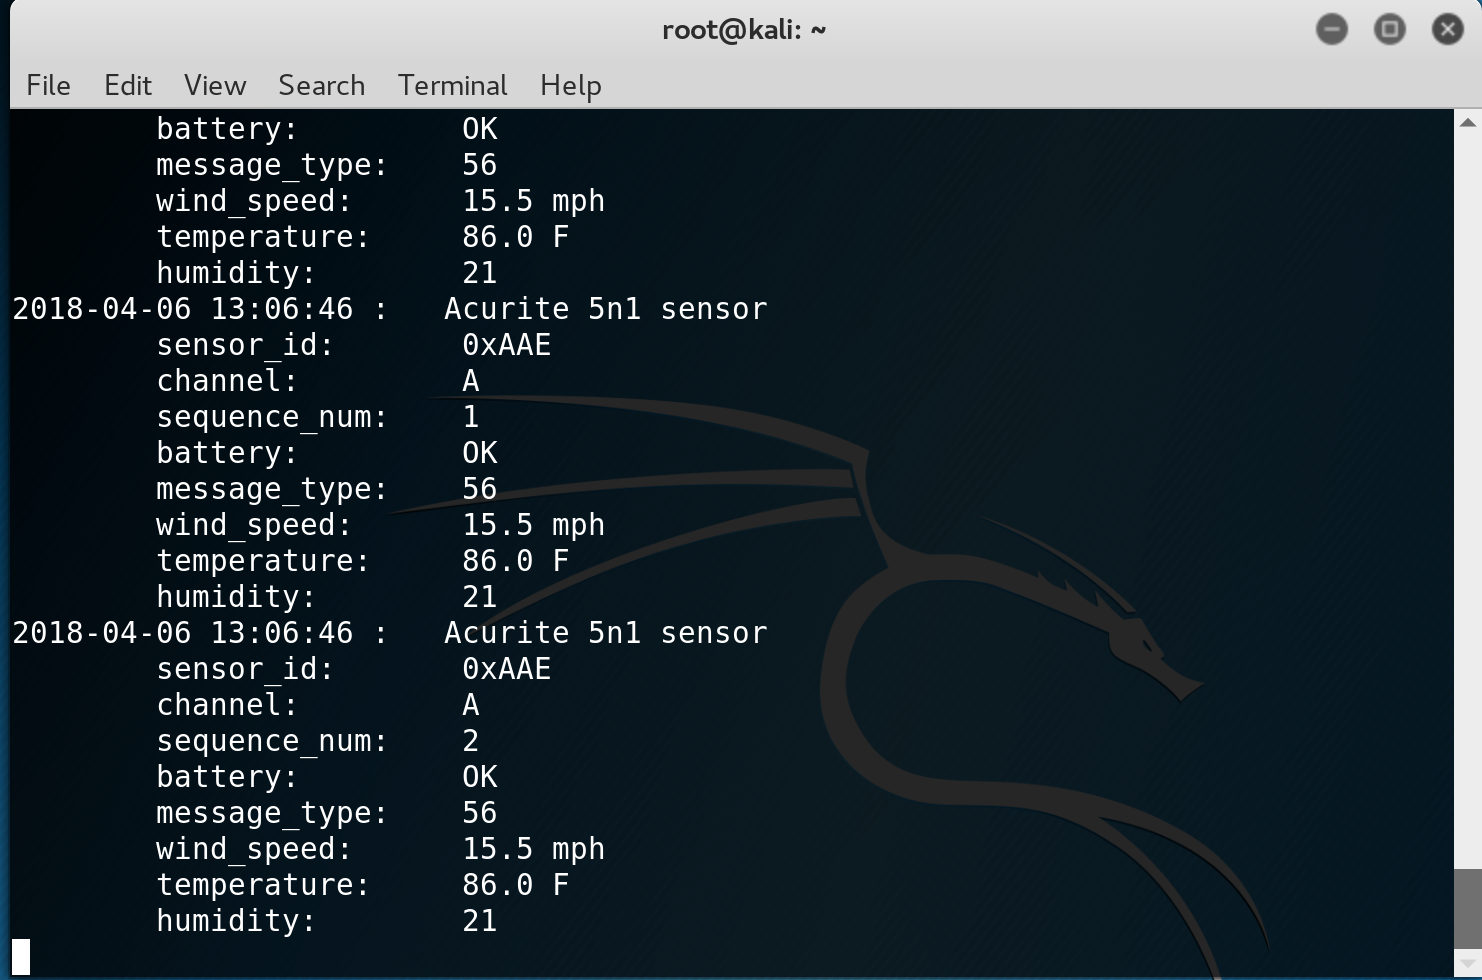Click the last 2018-04-06 13:06:46 timestamp
Viewport: 1482px width, 980px height.
[182, 633]
